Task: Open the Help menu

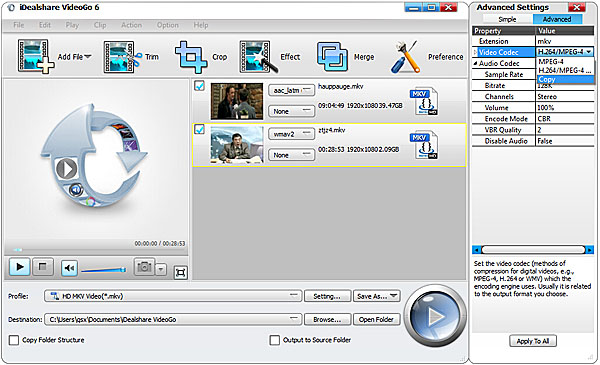Action: (x=201, y=25)
